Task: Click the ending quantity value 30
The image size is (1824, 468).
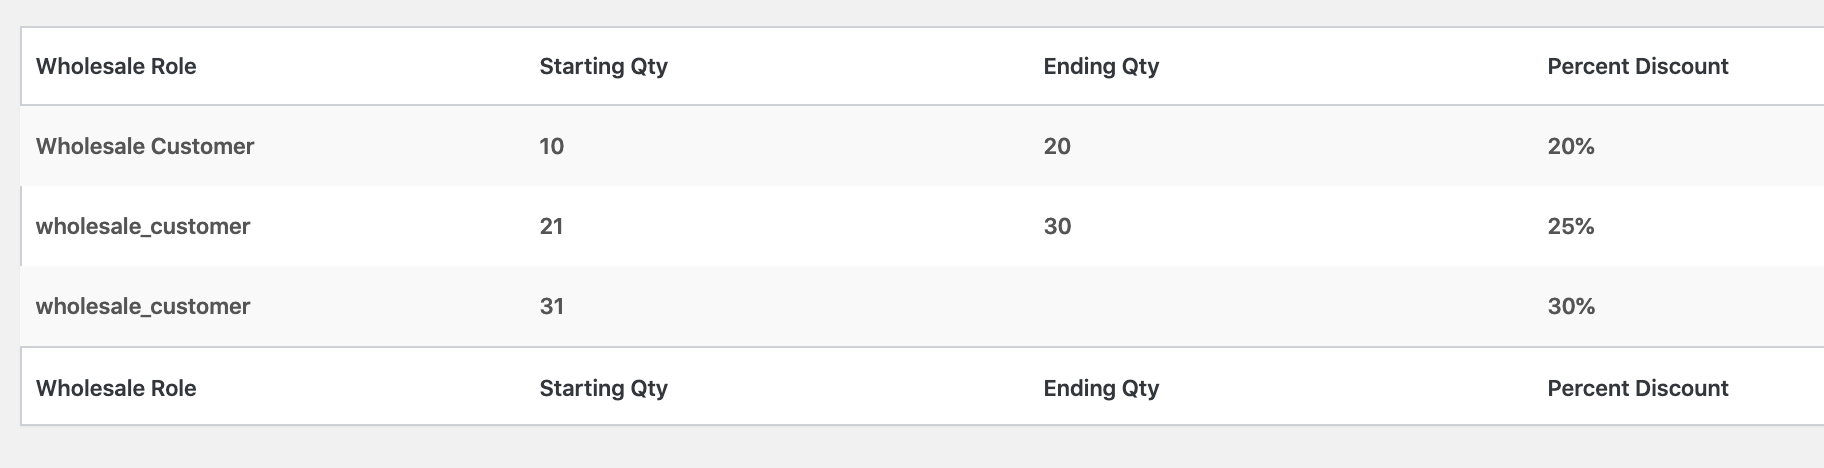Action: (x=1057, y=227)
